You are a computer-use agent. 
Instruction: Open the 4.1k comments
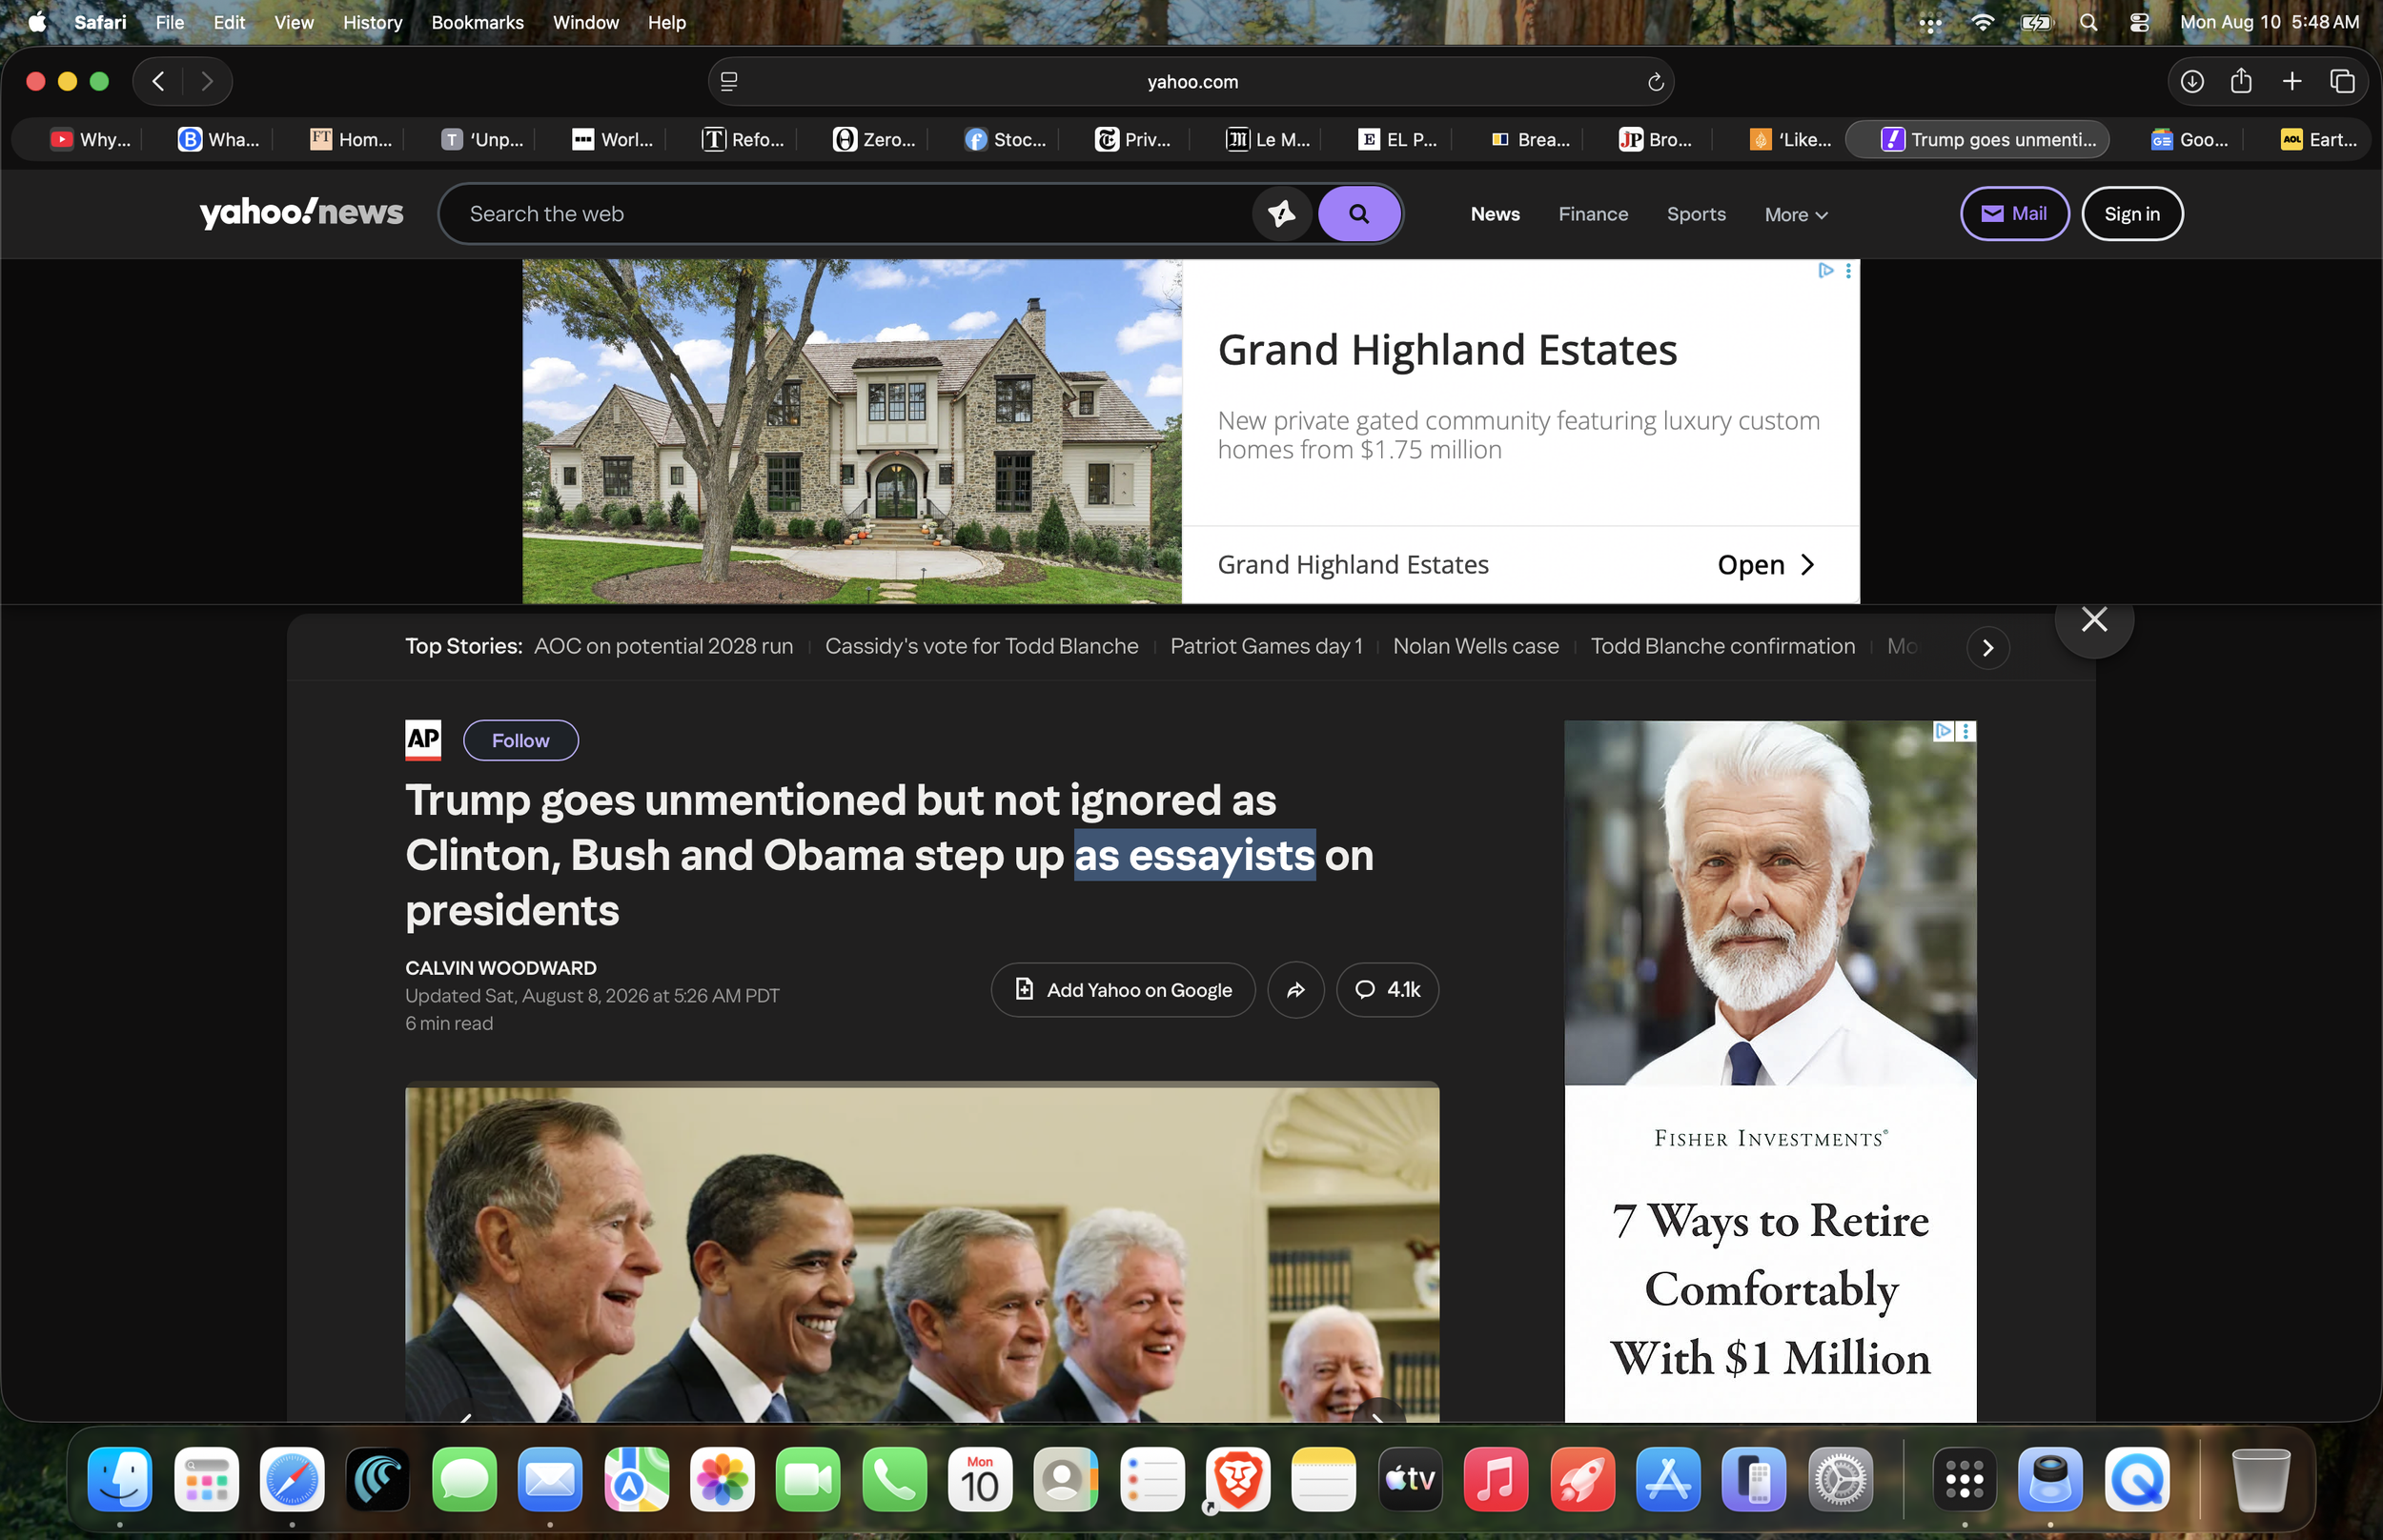(x=1387, y=990)
